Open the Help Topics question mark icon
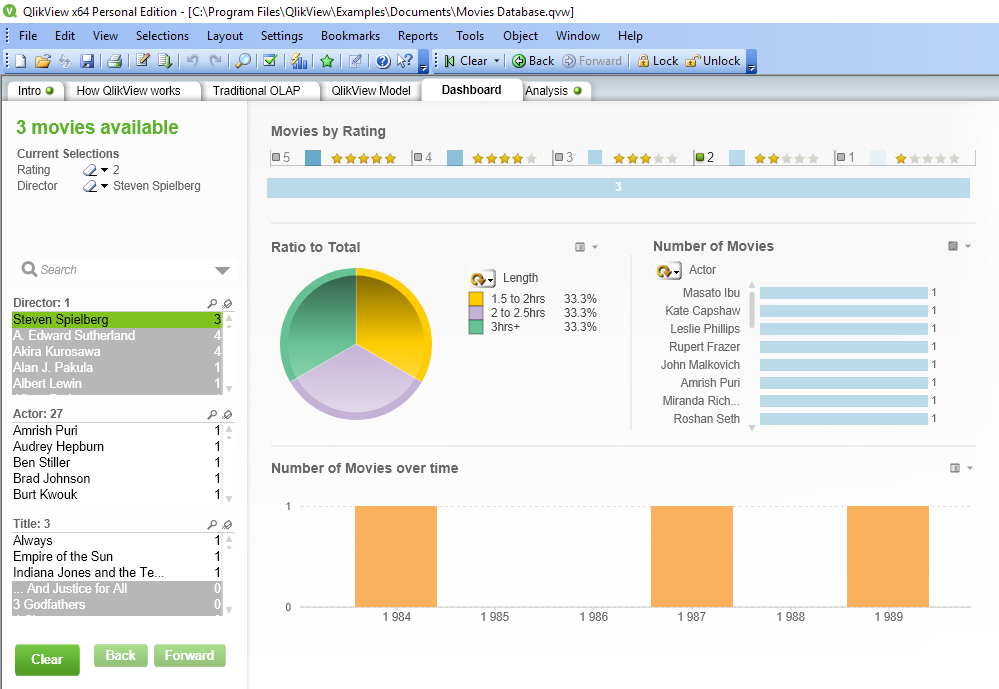The width and height of the screenshot is (999, 689). click(383, 61)
